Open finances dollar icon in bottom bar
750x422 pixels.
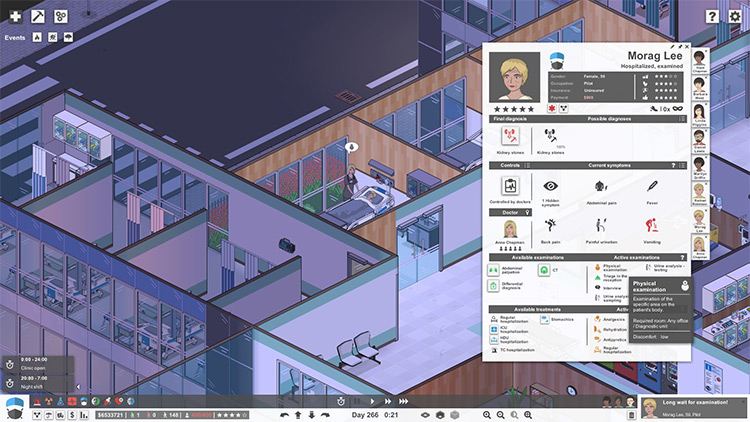click(x=72, y=415)
